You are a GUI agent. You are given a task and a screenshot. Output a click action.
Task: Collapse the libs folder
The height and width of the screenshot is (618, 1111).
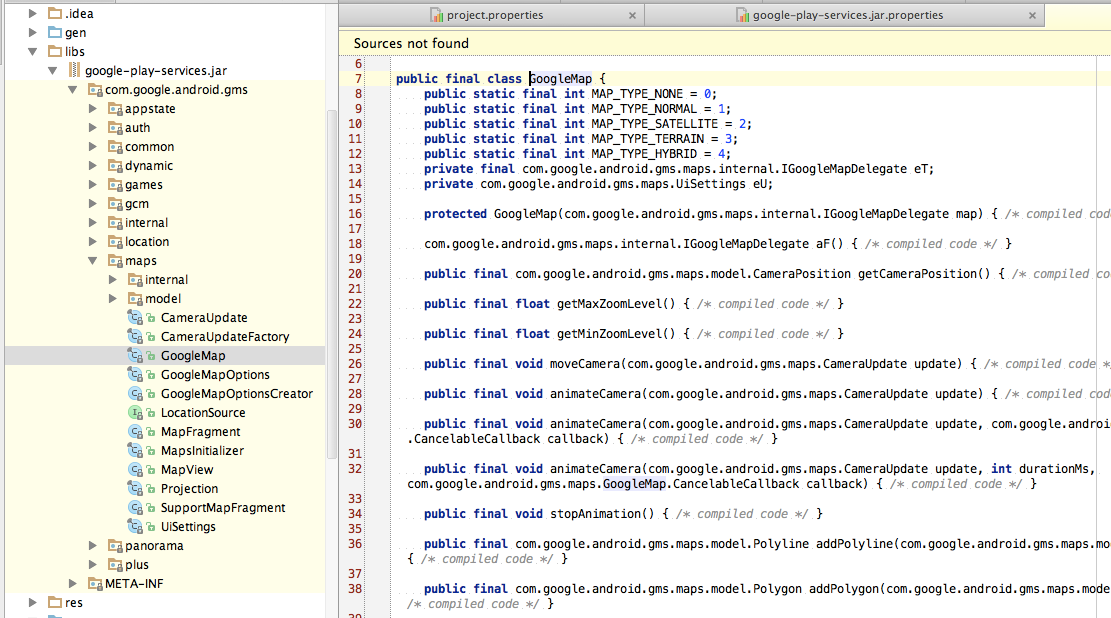coord(33,52)
